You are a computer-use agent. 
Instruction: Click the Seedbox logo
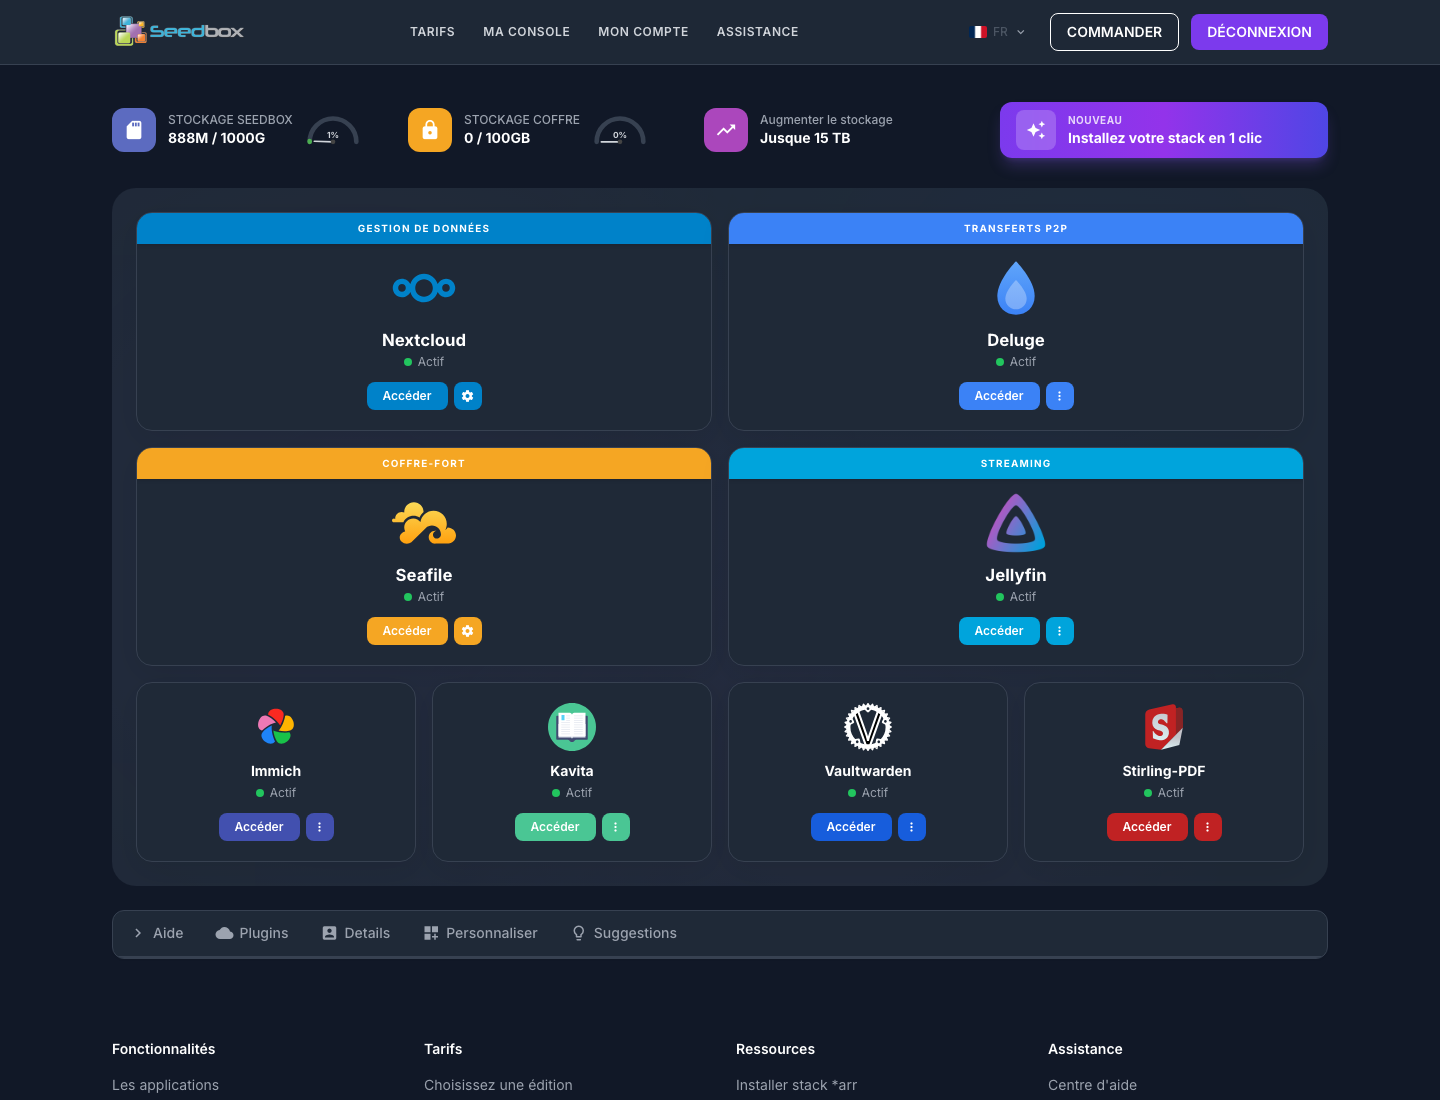[179, 31]
